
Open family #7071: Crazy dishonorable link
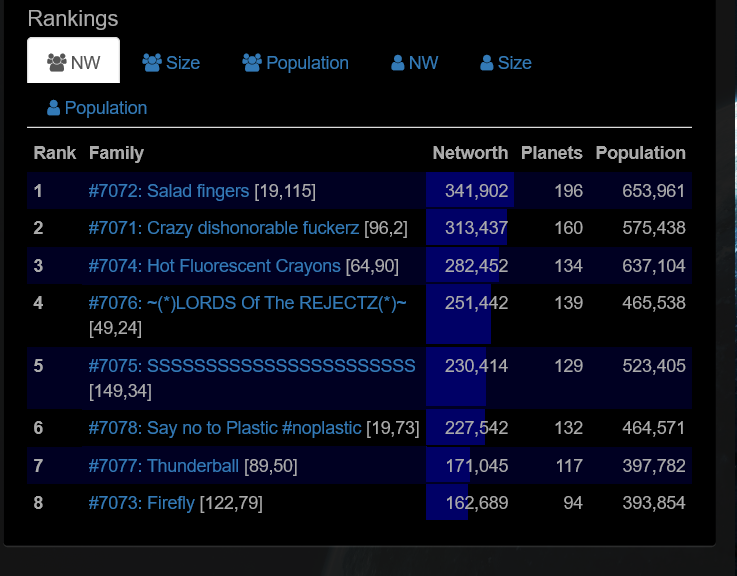(223, 228)
